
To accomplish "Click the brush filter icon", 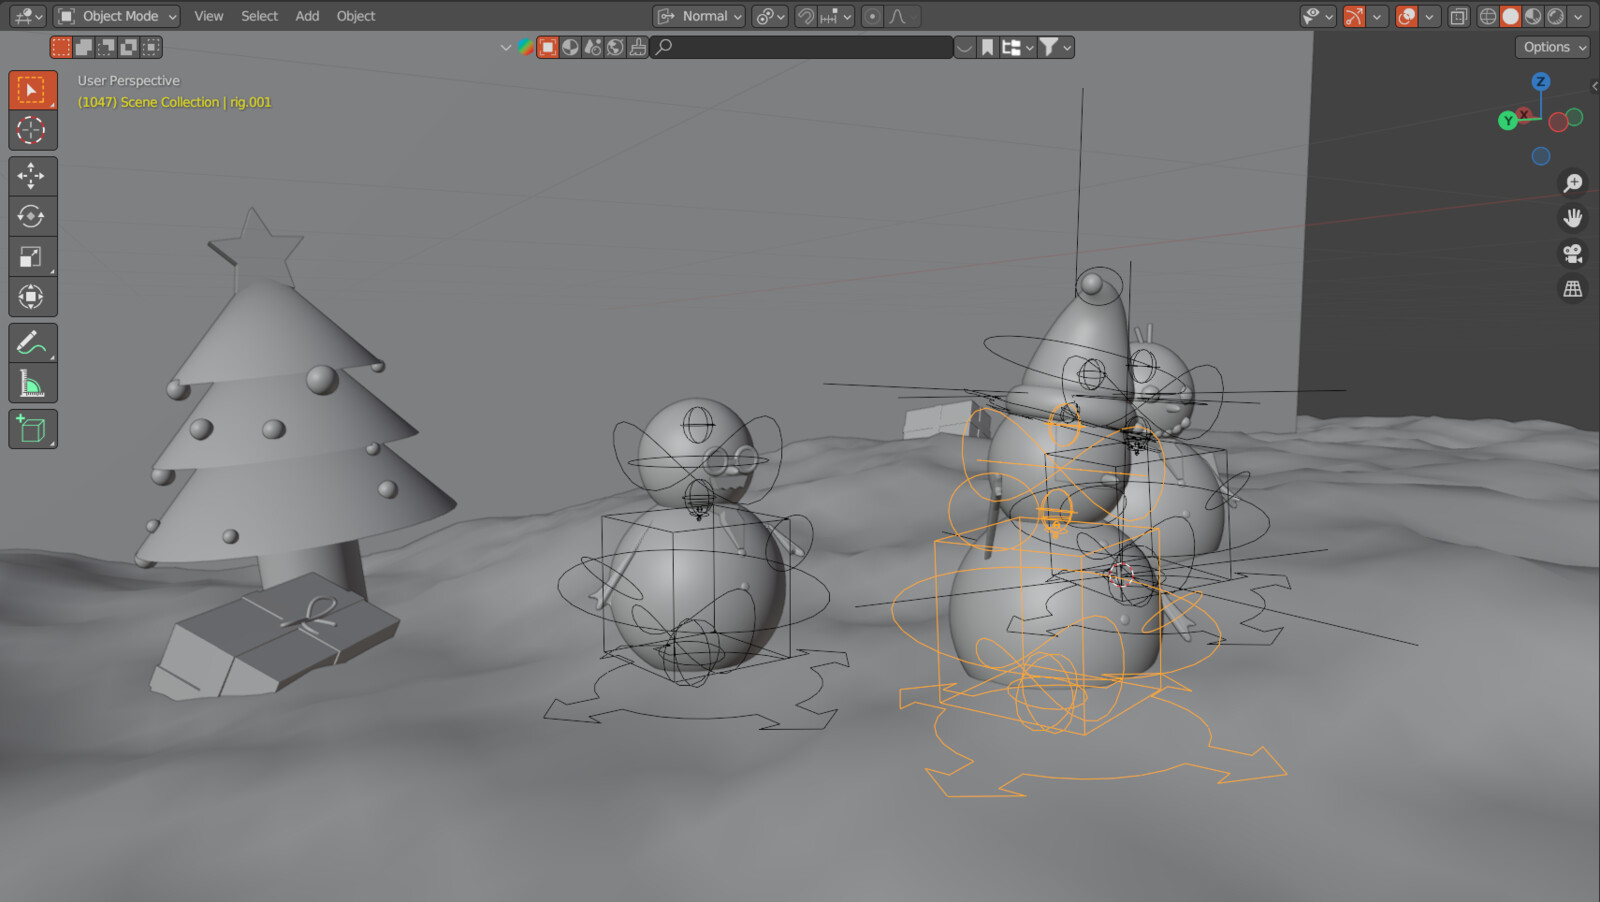I will click(x=637, y=47).
